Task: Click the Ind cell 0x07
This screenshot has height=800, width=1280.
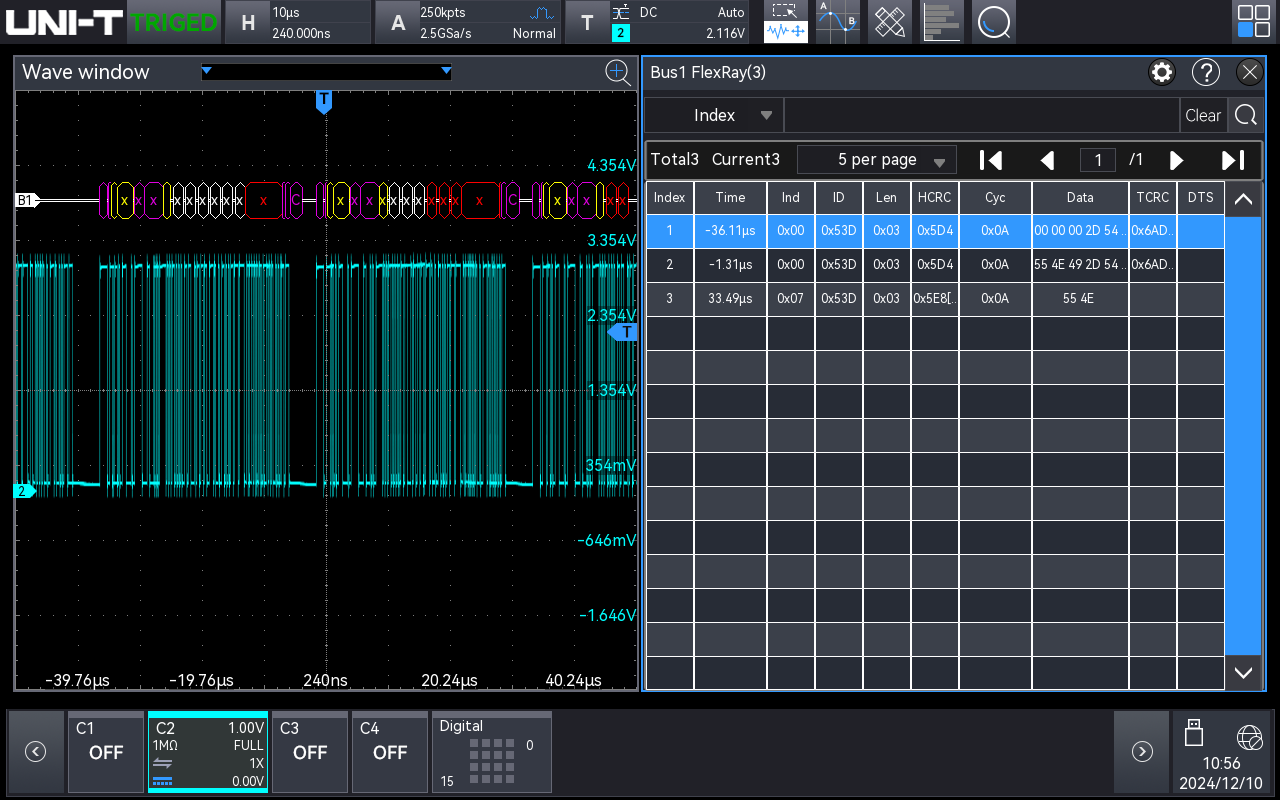Action: tap(790, 299)
